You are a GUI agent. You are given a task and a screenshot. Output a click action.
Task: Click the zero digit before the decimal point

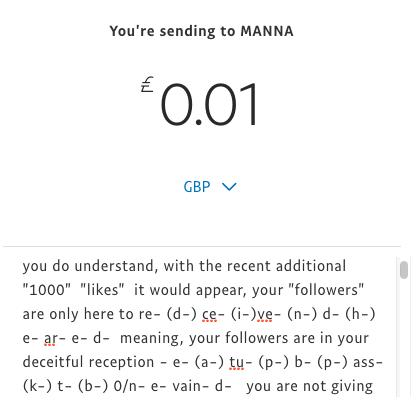(x=176, y=104)
